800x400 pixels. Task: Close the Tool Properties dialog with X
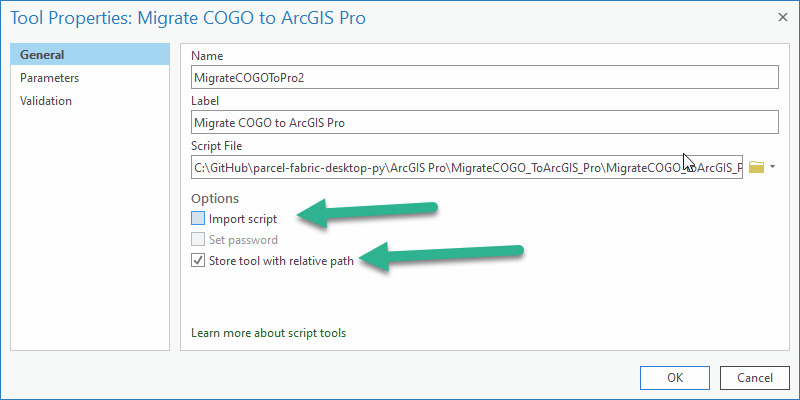[x=781, y=17]
